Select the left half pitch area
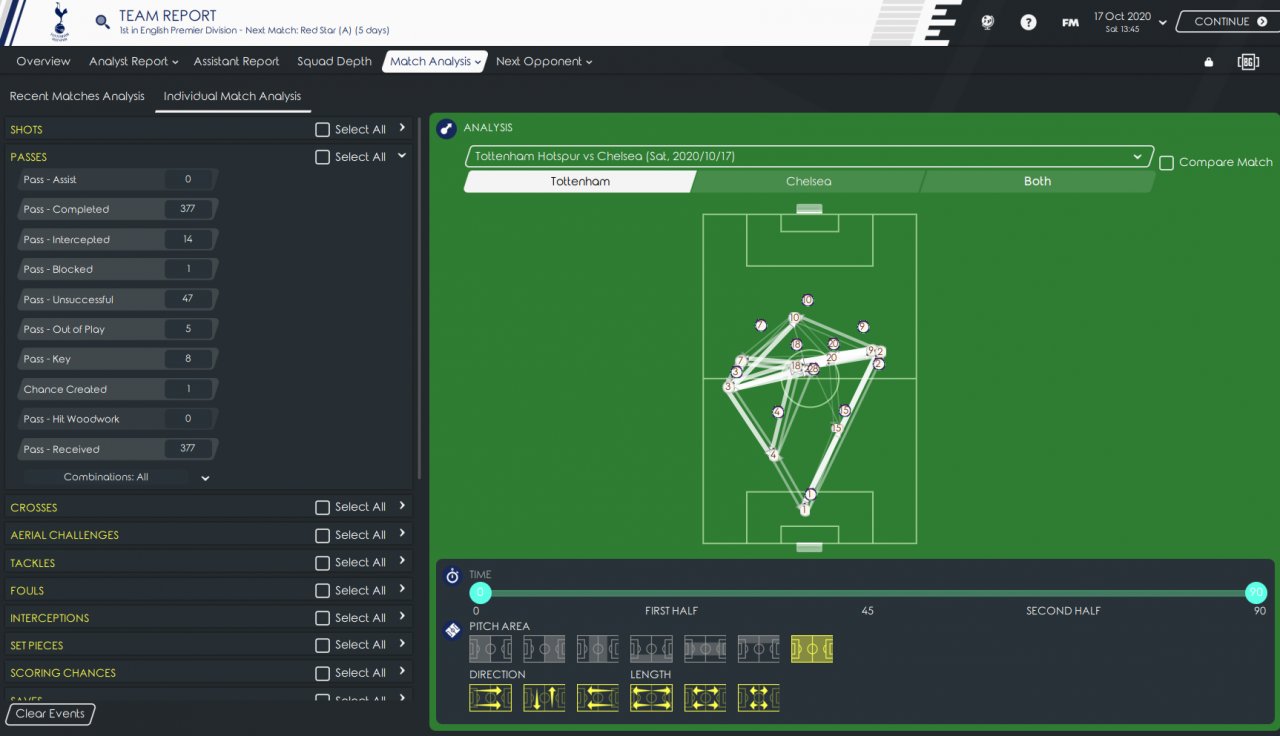 pyautogui.click(x=490, y=649)
